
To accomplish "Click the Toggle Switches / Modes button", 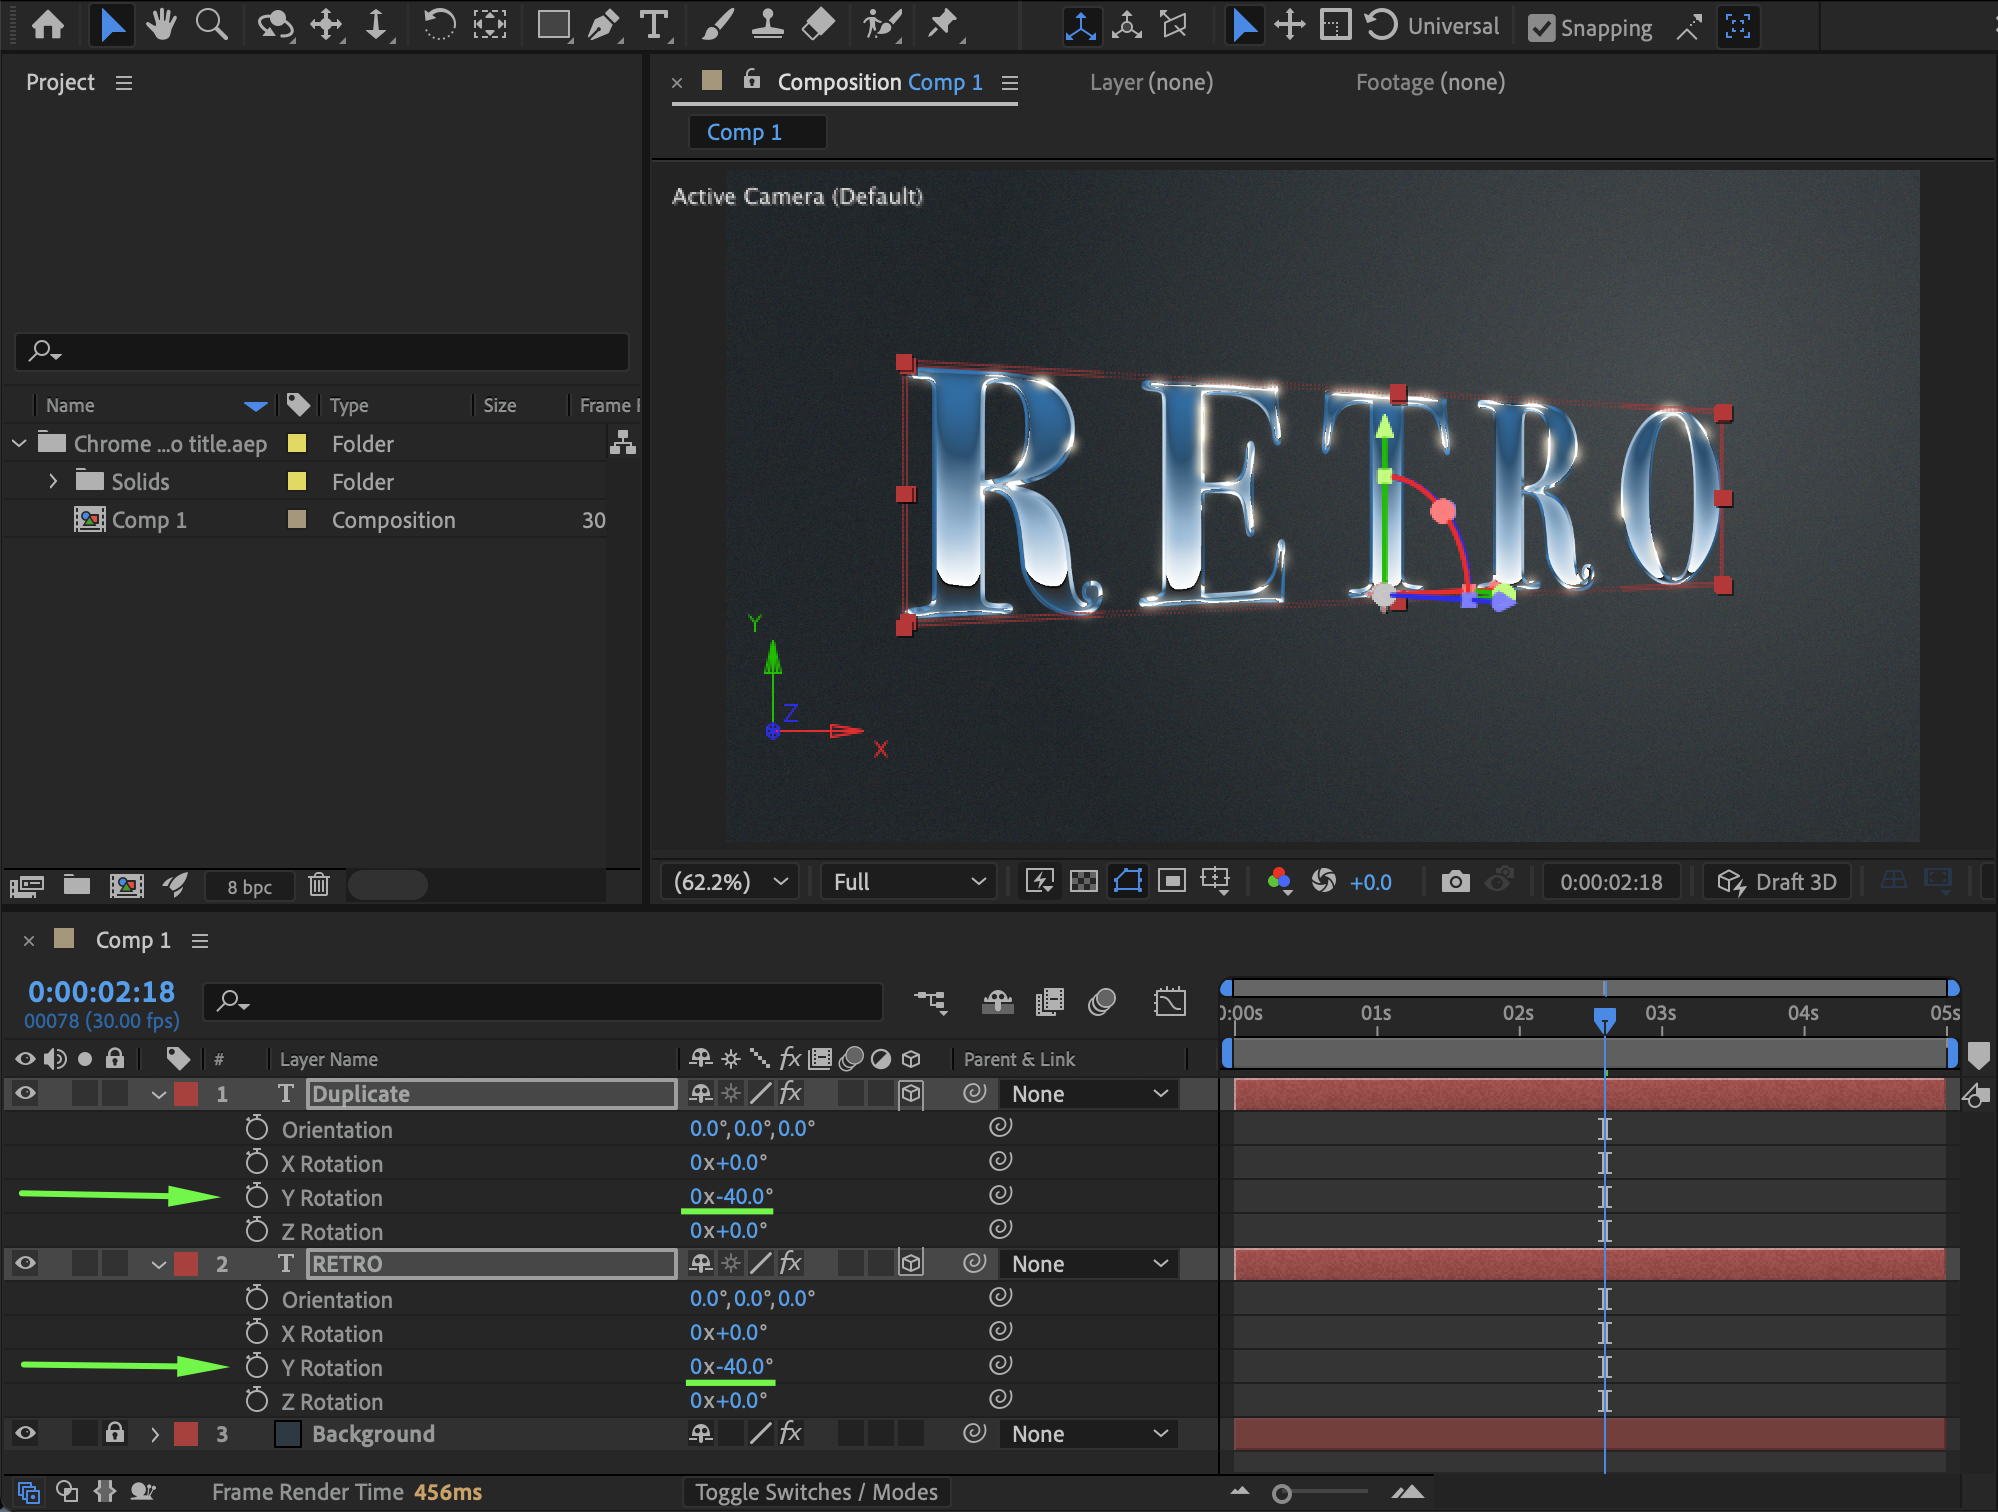I will tap(816, 1492).
